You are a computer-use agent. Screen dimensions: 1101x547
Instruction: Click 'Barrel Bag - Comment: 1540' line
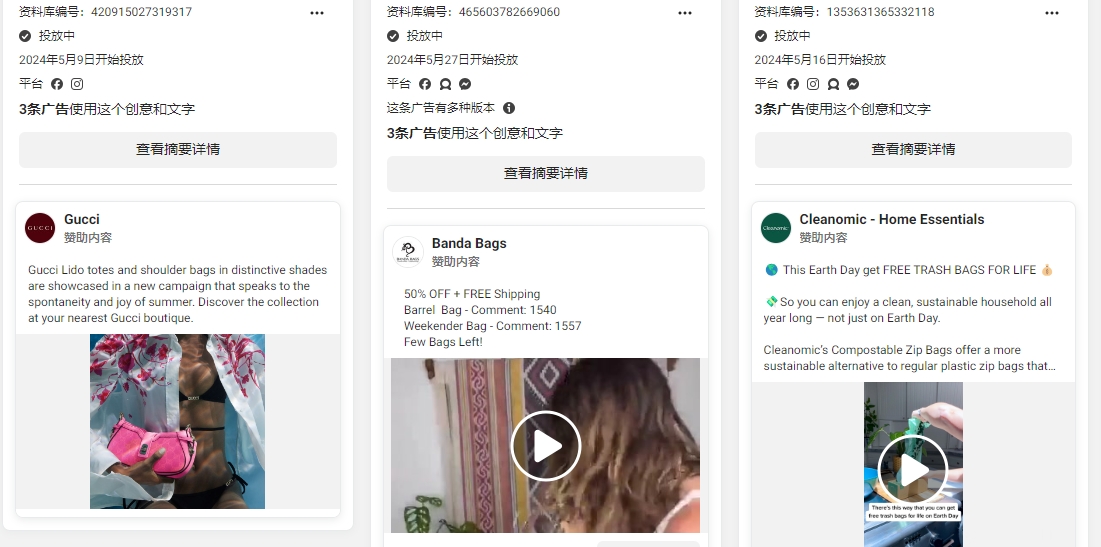(x=480, y=310)
